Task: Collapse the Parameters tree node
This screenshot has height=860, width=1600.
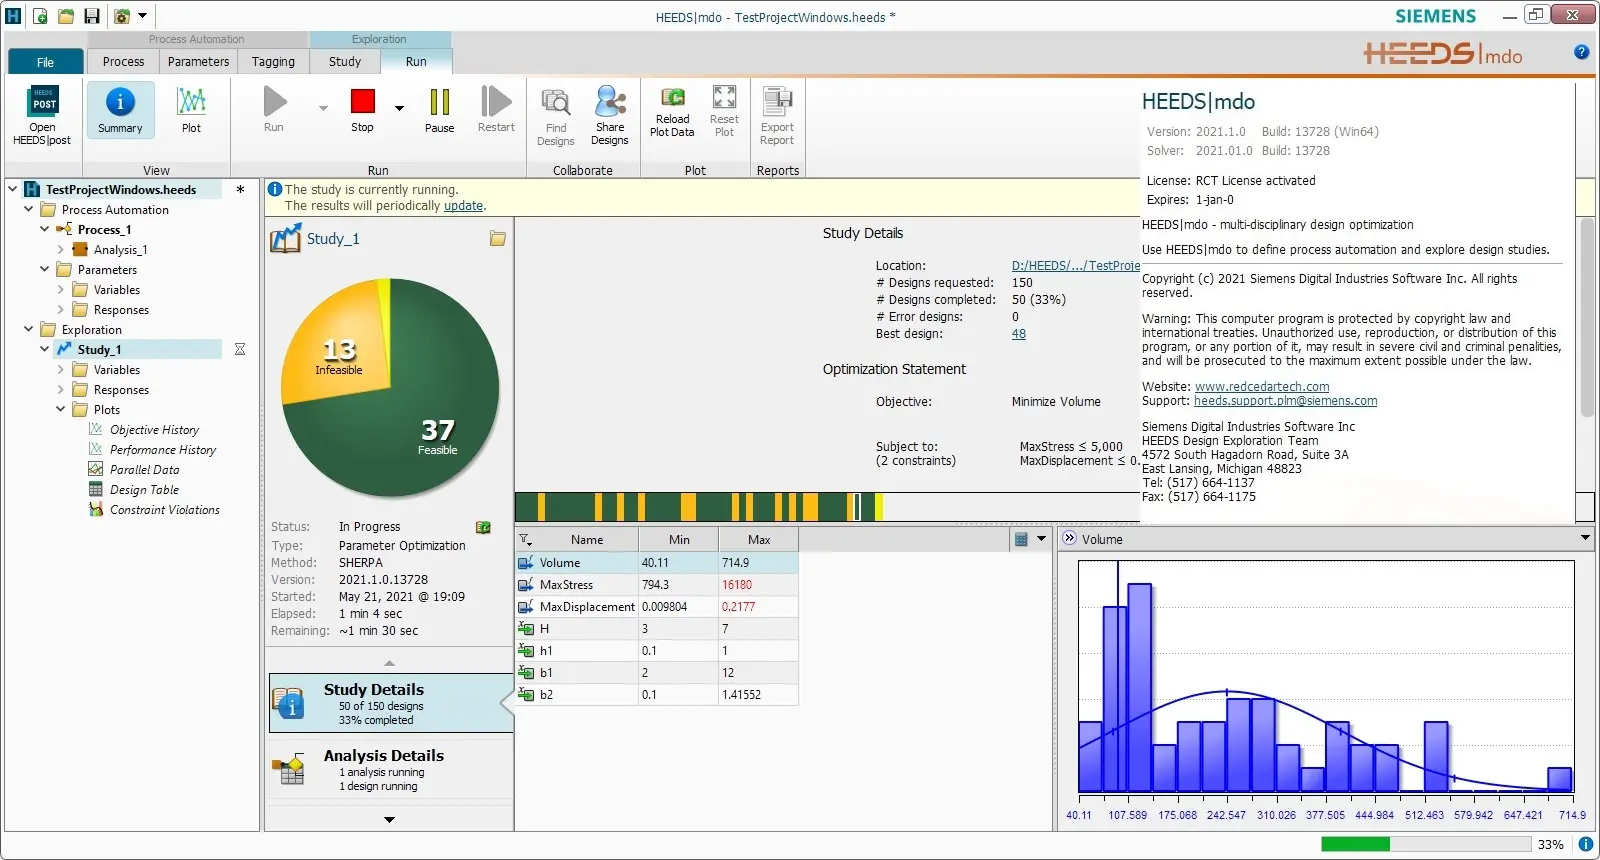Action: (x=44, y=269)
